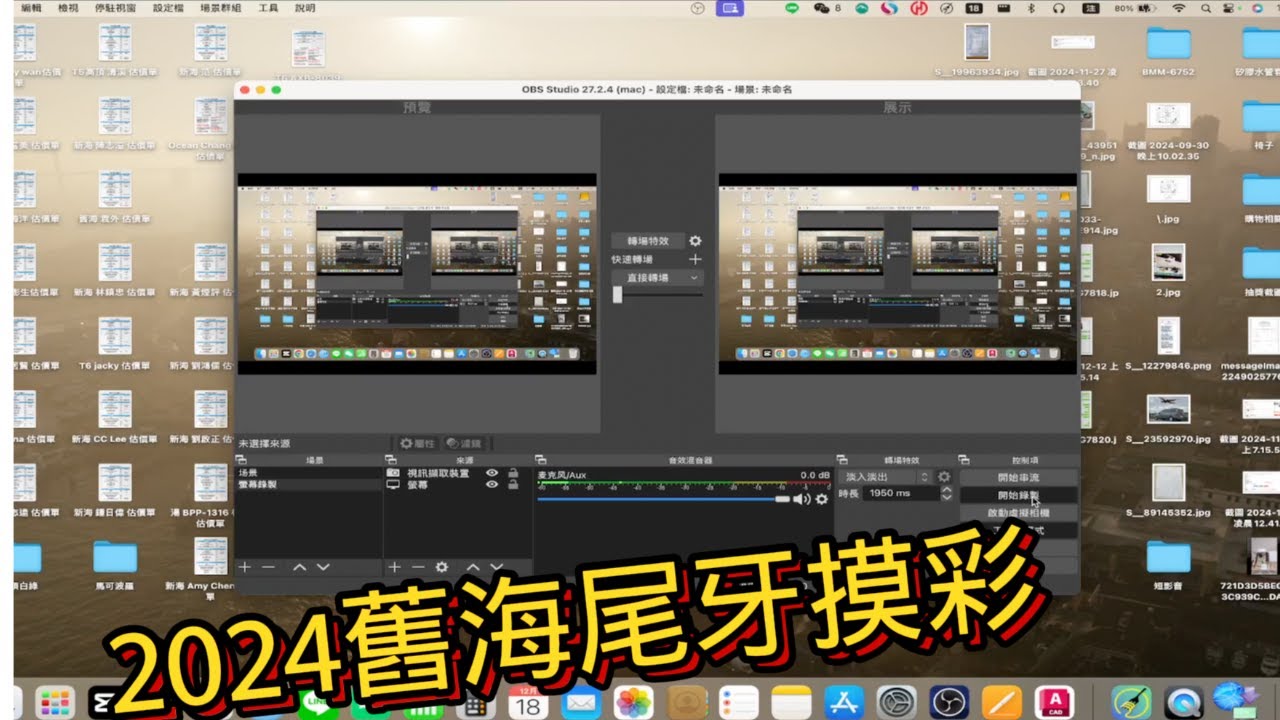Add a new scene with the plus icon
This screenshot has width=1280, height=720.
coord(245,567)
